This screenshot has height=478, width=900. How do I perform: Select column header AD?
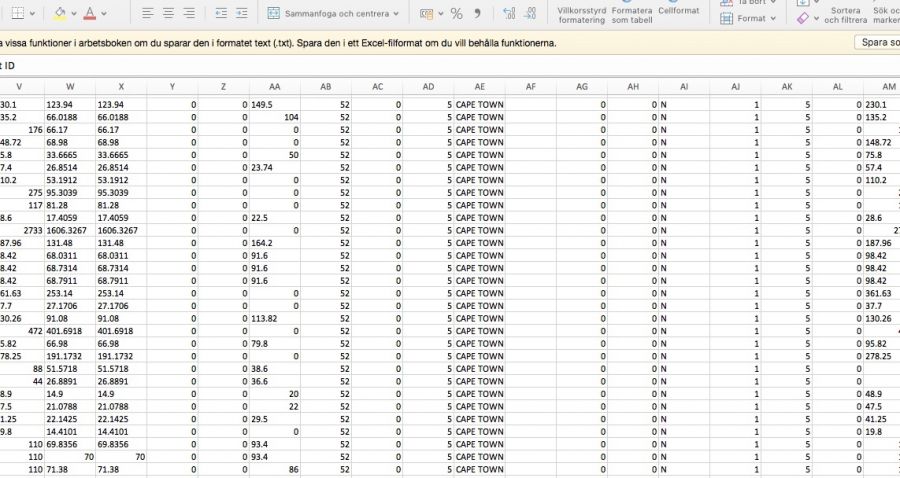click(x=428, y=87)
